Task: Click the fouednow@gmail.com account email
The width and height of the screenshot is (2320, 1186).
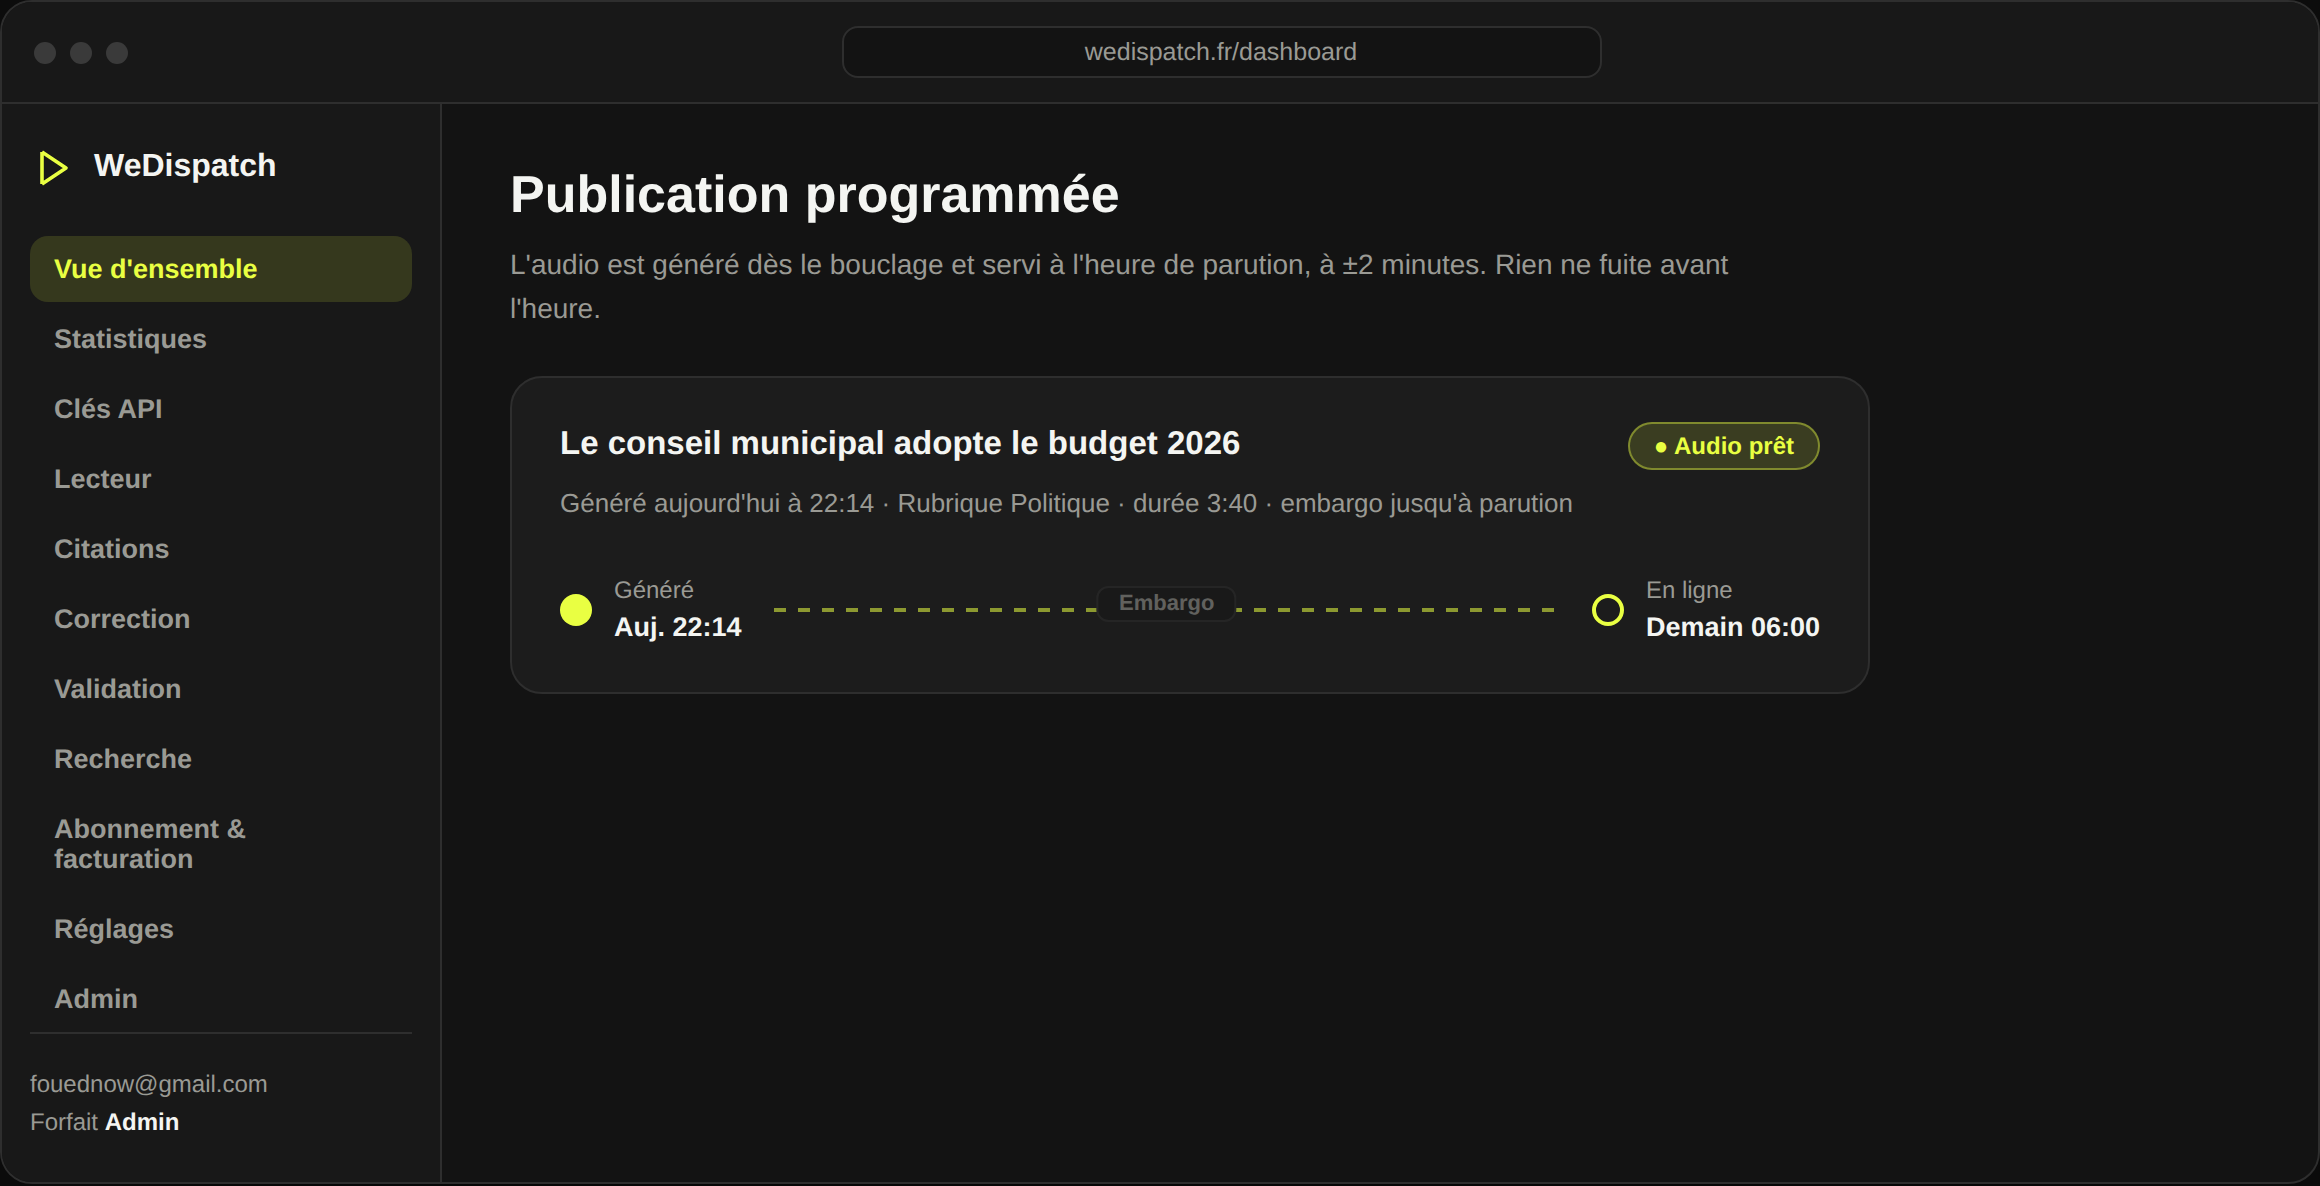Action: (x=149, y=1084)
